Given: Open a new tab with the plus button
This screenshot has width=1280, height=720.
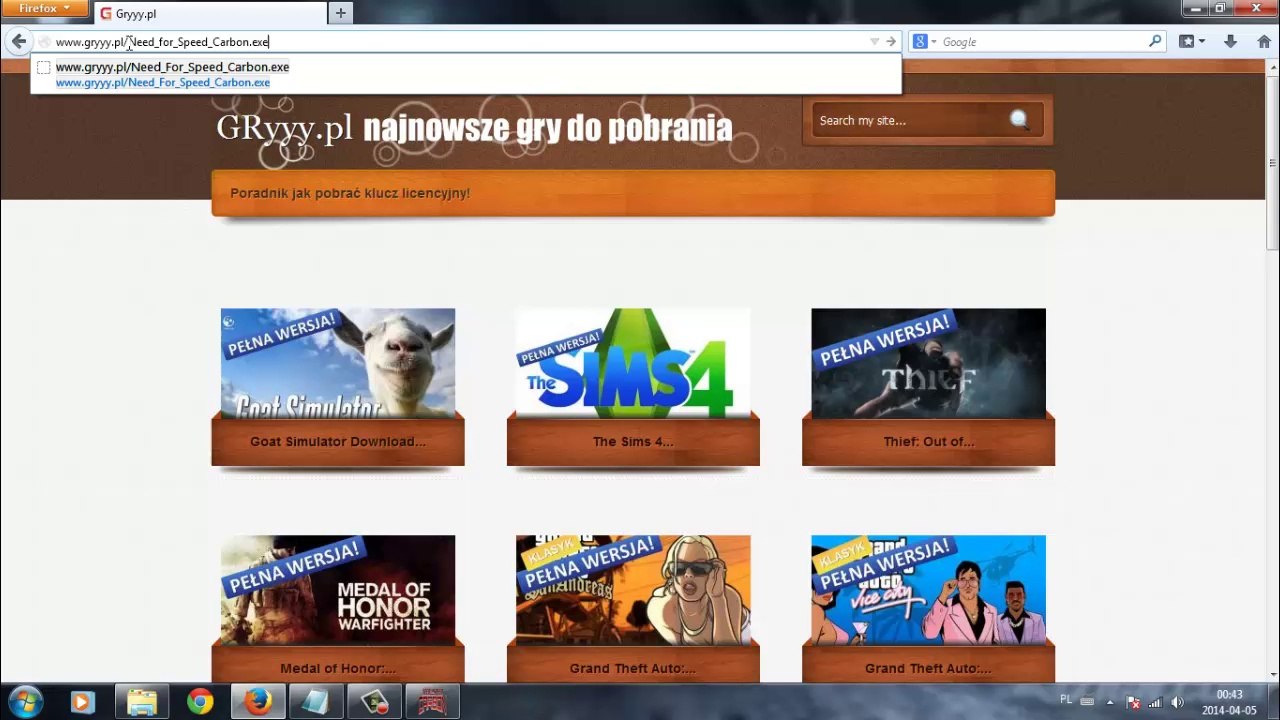Looking at the screenshot, I should tap(341, 13).
